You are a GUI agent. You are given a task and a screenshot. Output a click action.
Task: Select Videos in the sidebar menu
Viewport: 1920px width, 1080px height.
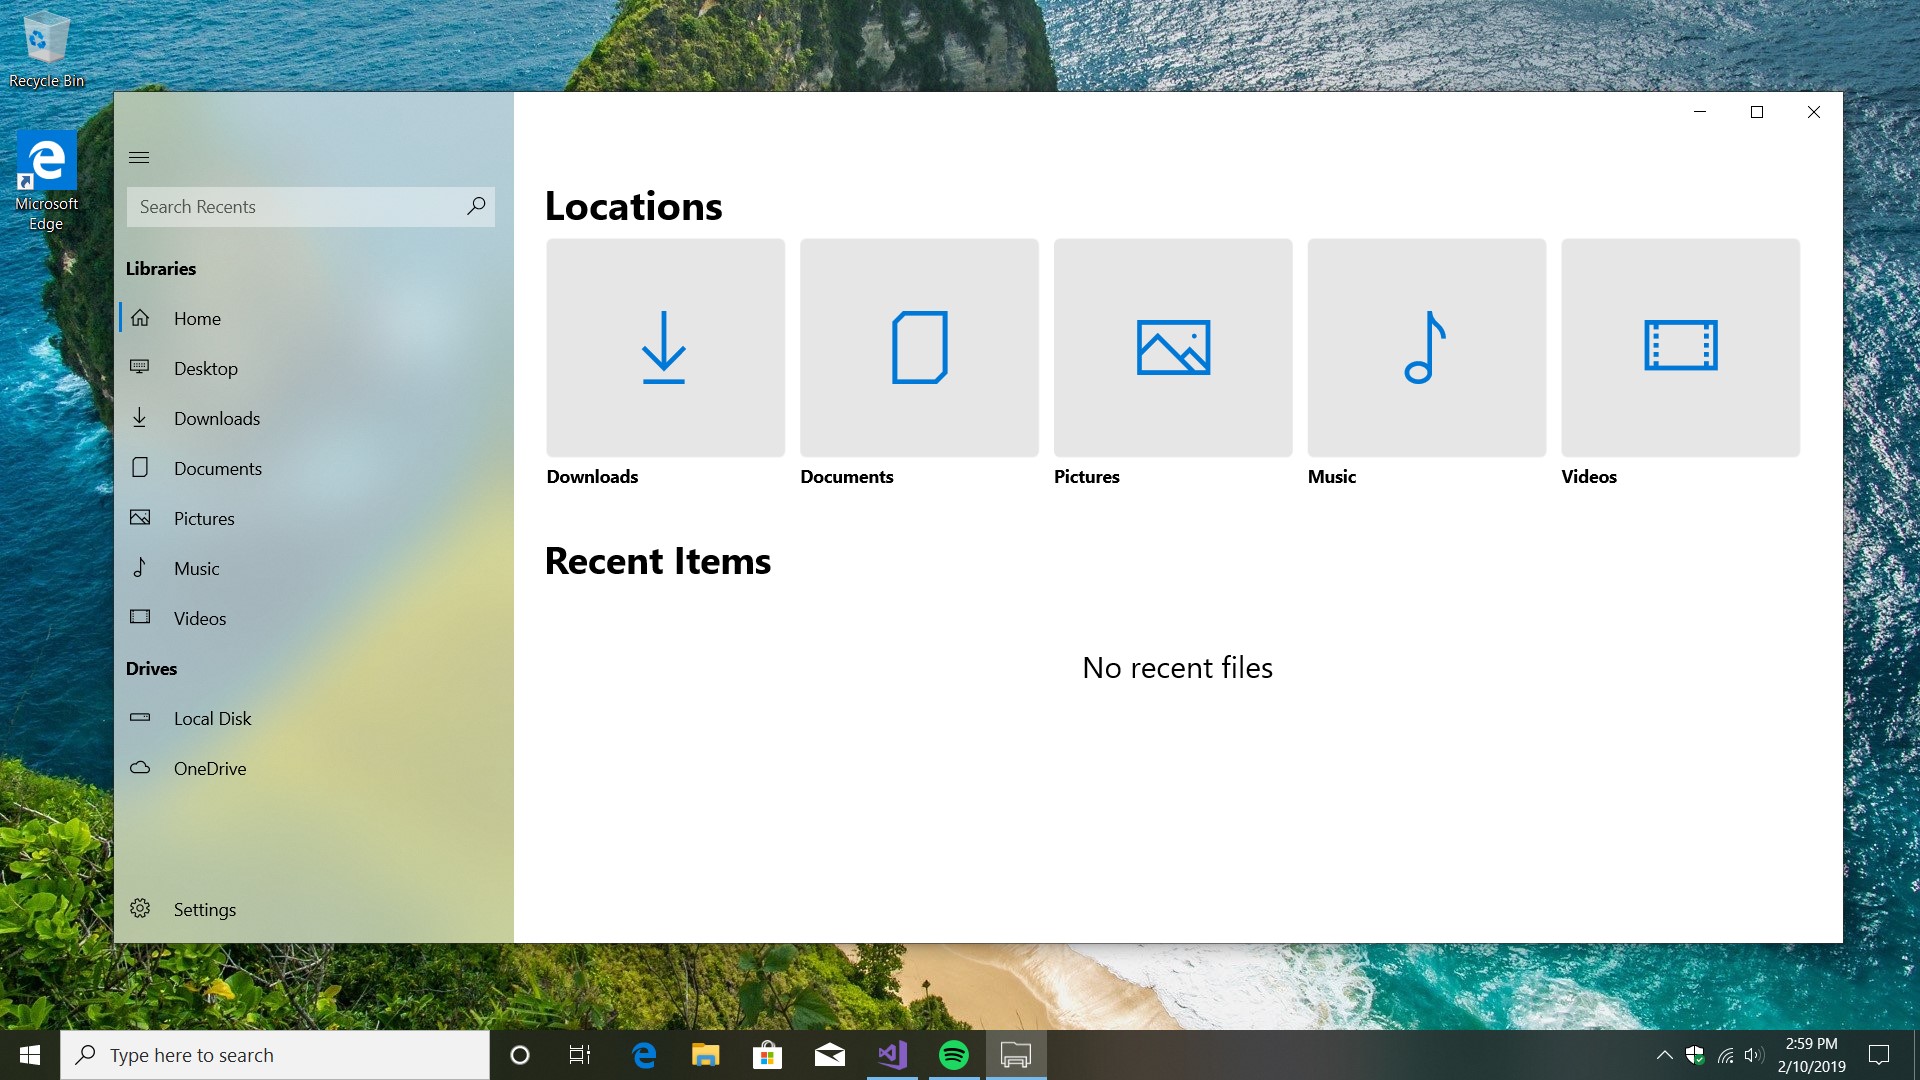pos(199,618)
